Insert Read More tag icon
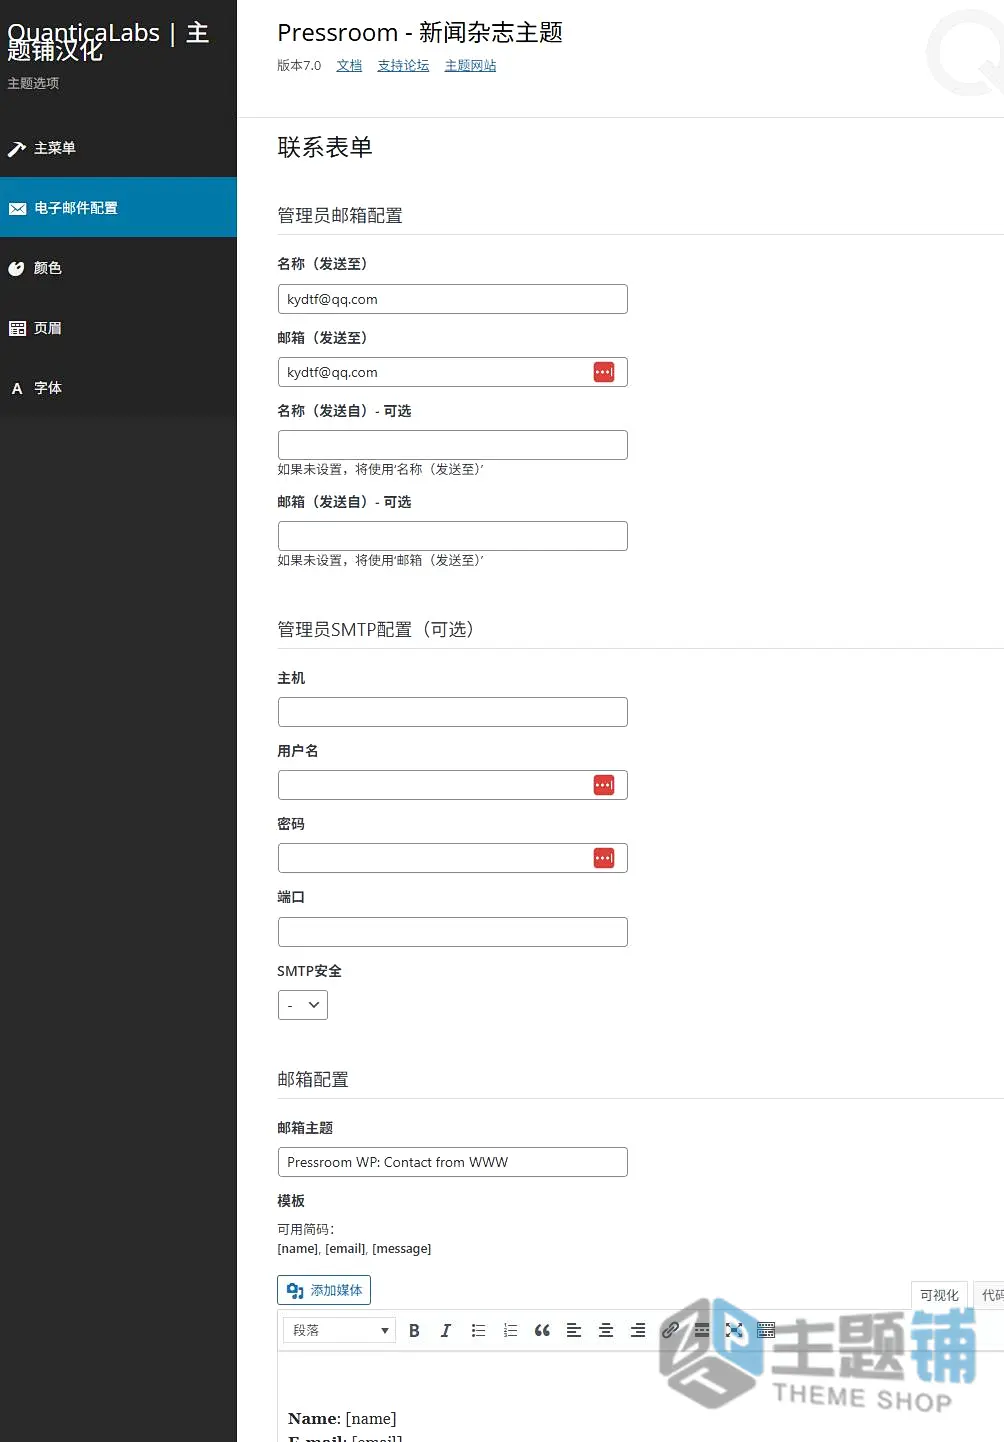This screenshot has width=1004, height=1442. pyautogui.click(x=702, y=1330)
